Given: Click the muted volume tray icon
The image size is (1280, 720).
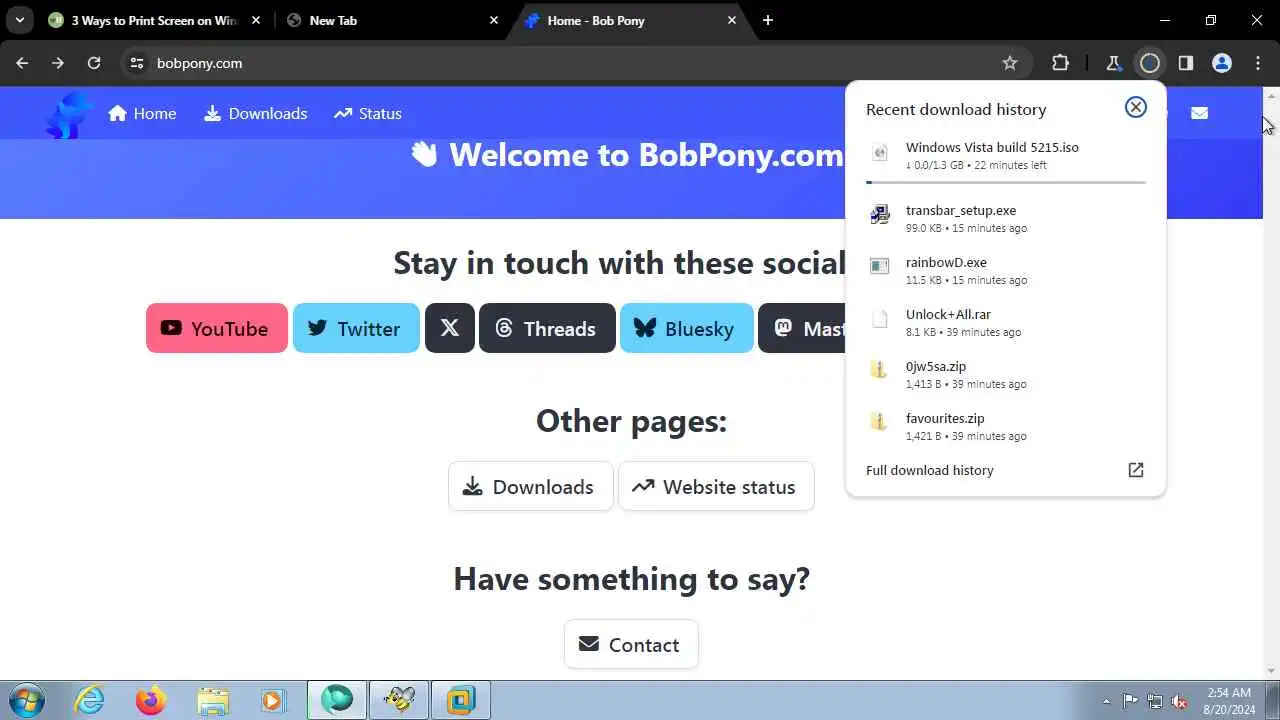Looking at the screenshot, I should [x=1179, y=701].
